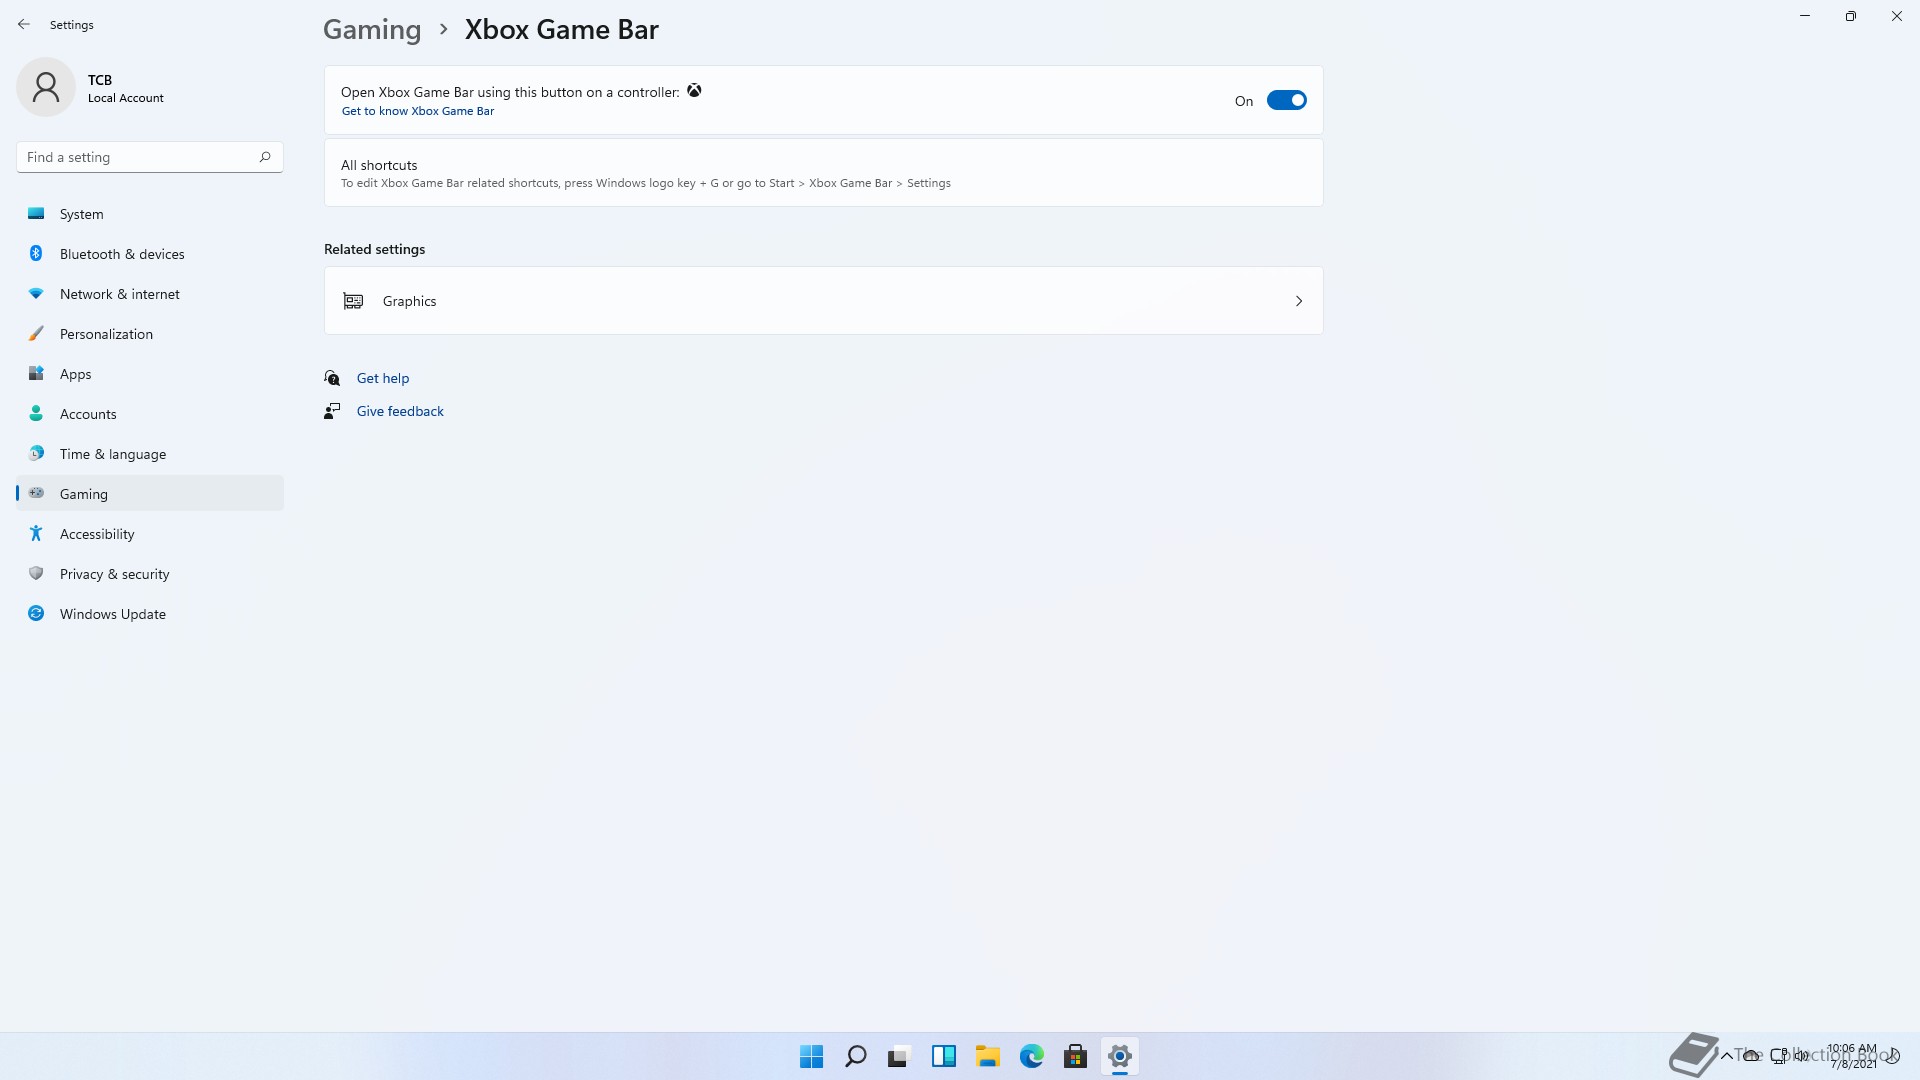Image resolution: width=1920 pixels, height=1080 pixels.
Task: Show hidden tray icons chevron
Action: click(1726, 1055)
